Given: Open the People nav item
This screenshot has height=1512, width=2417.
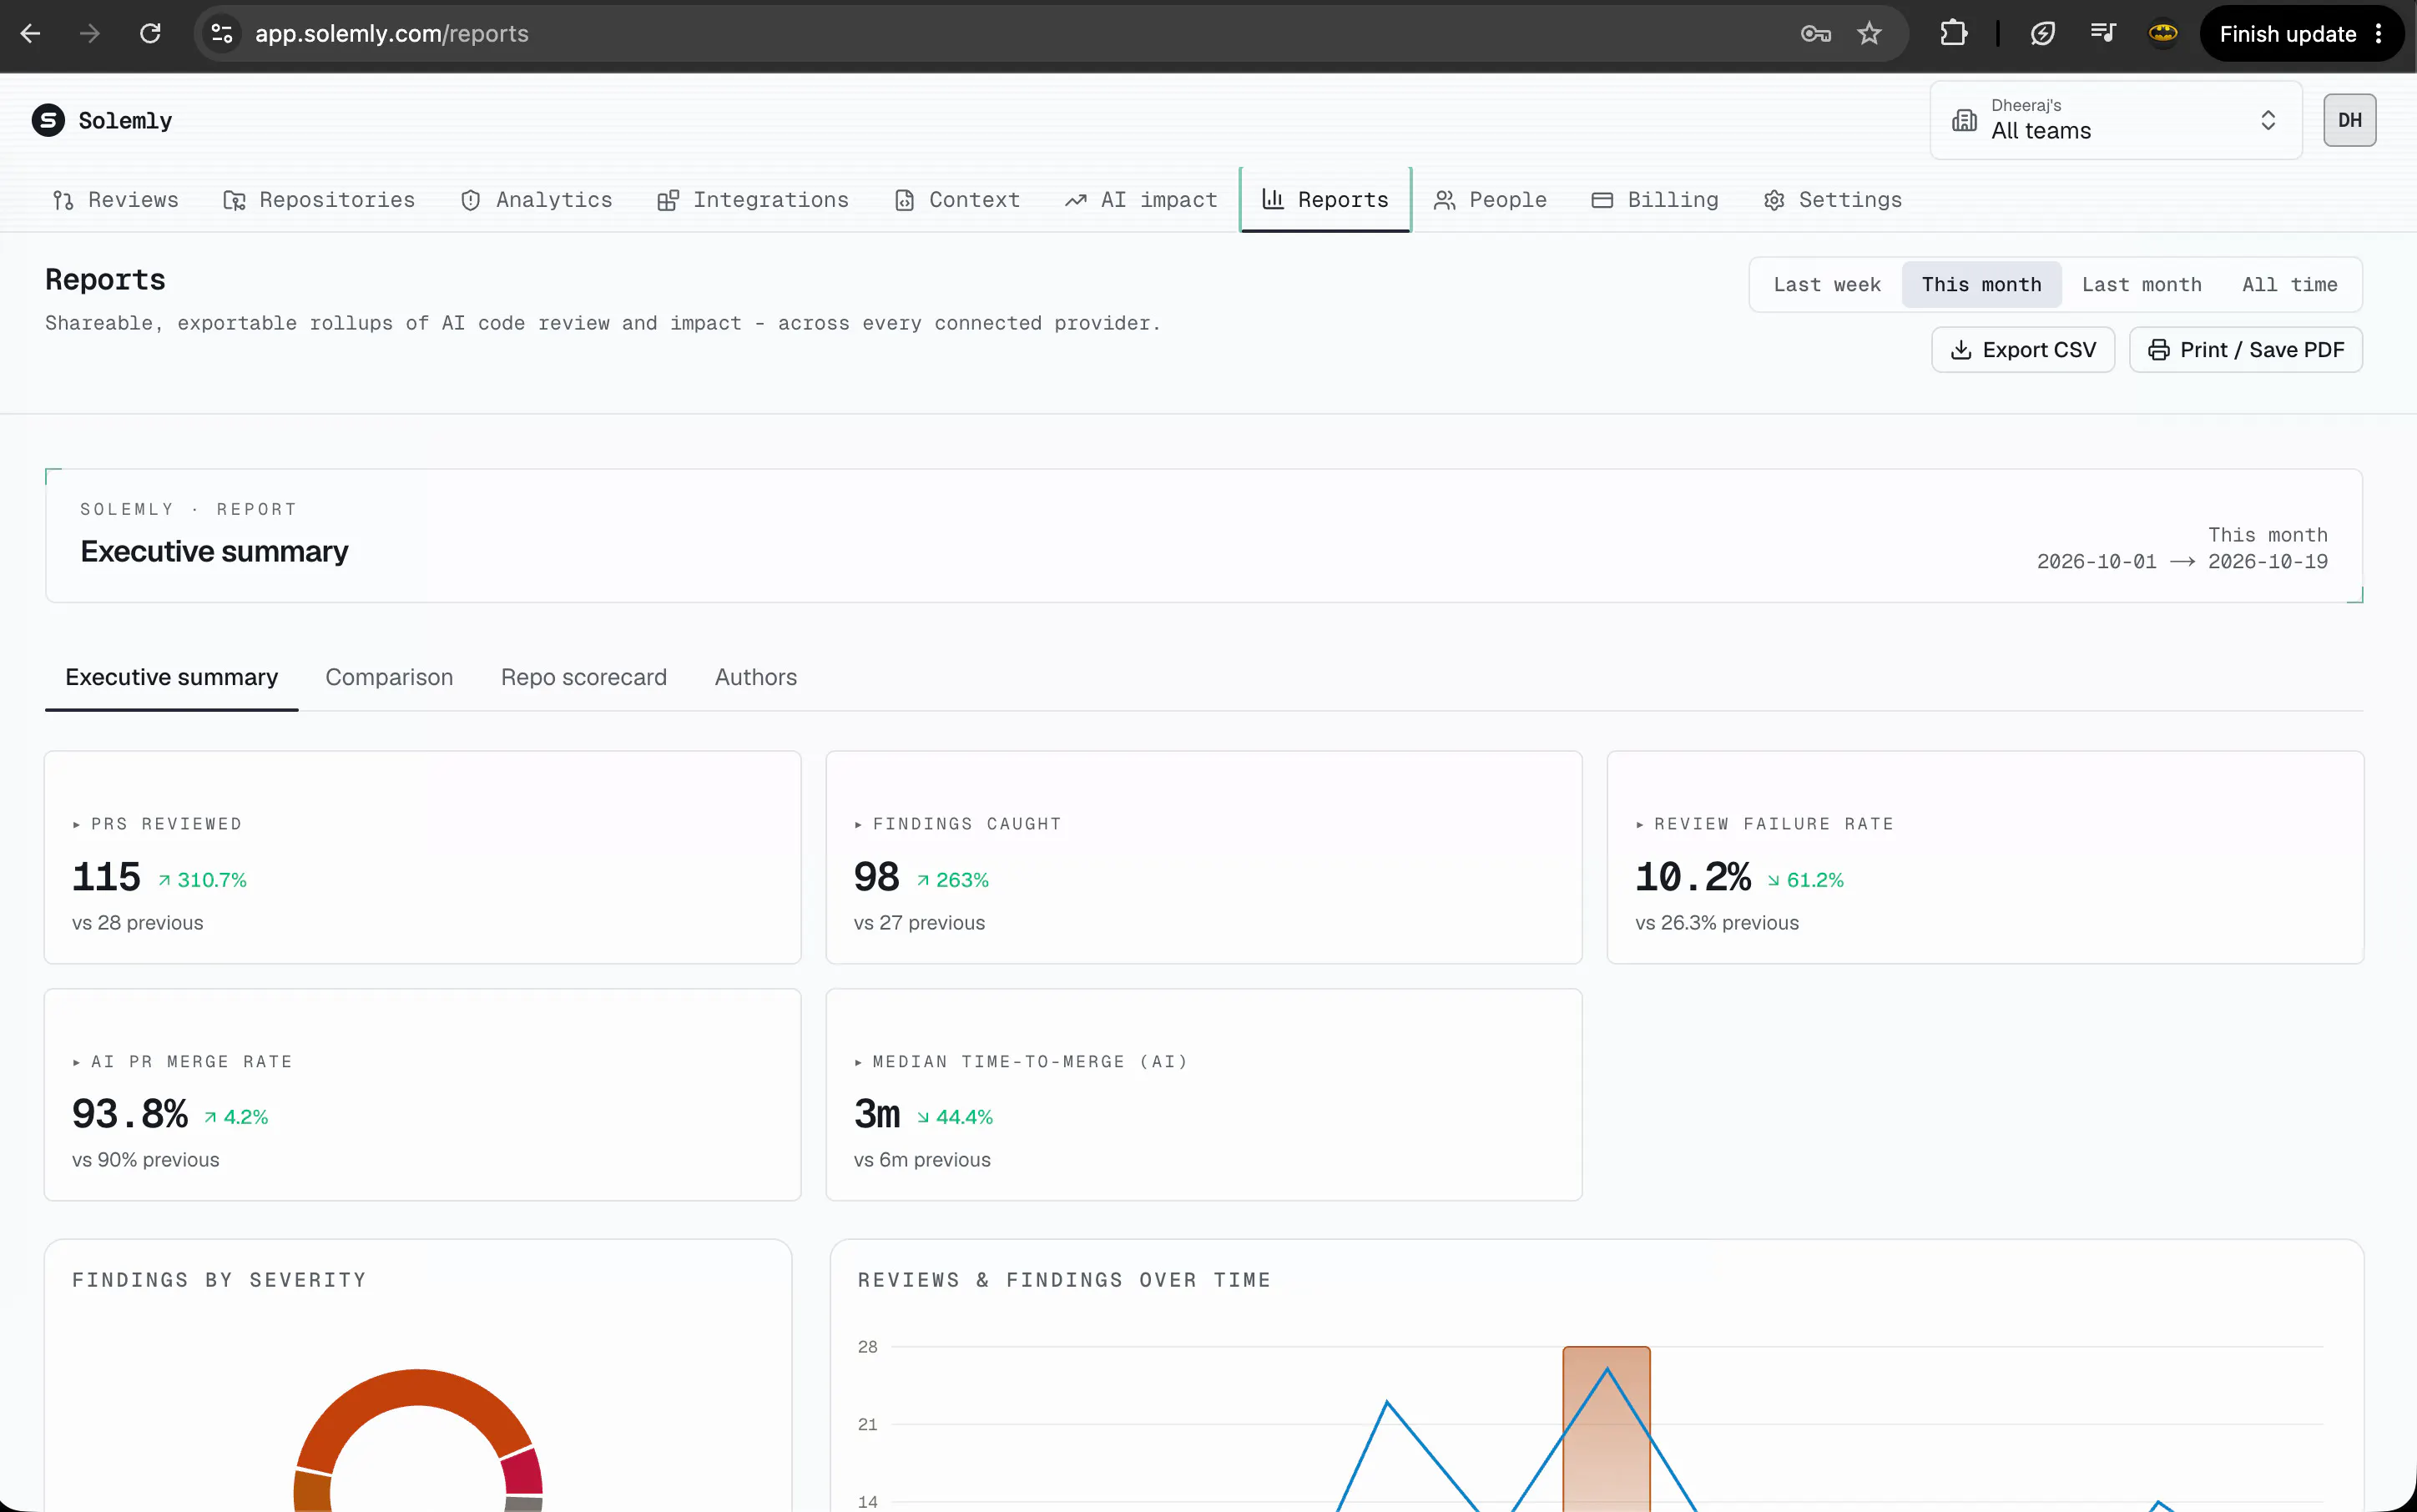Looking at the screenshot, I should [1490, 200].
